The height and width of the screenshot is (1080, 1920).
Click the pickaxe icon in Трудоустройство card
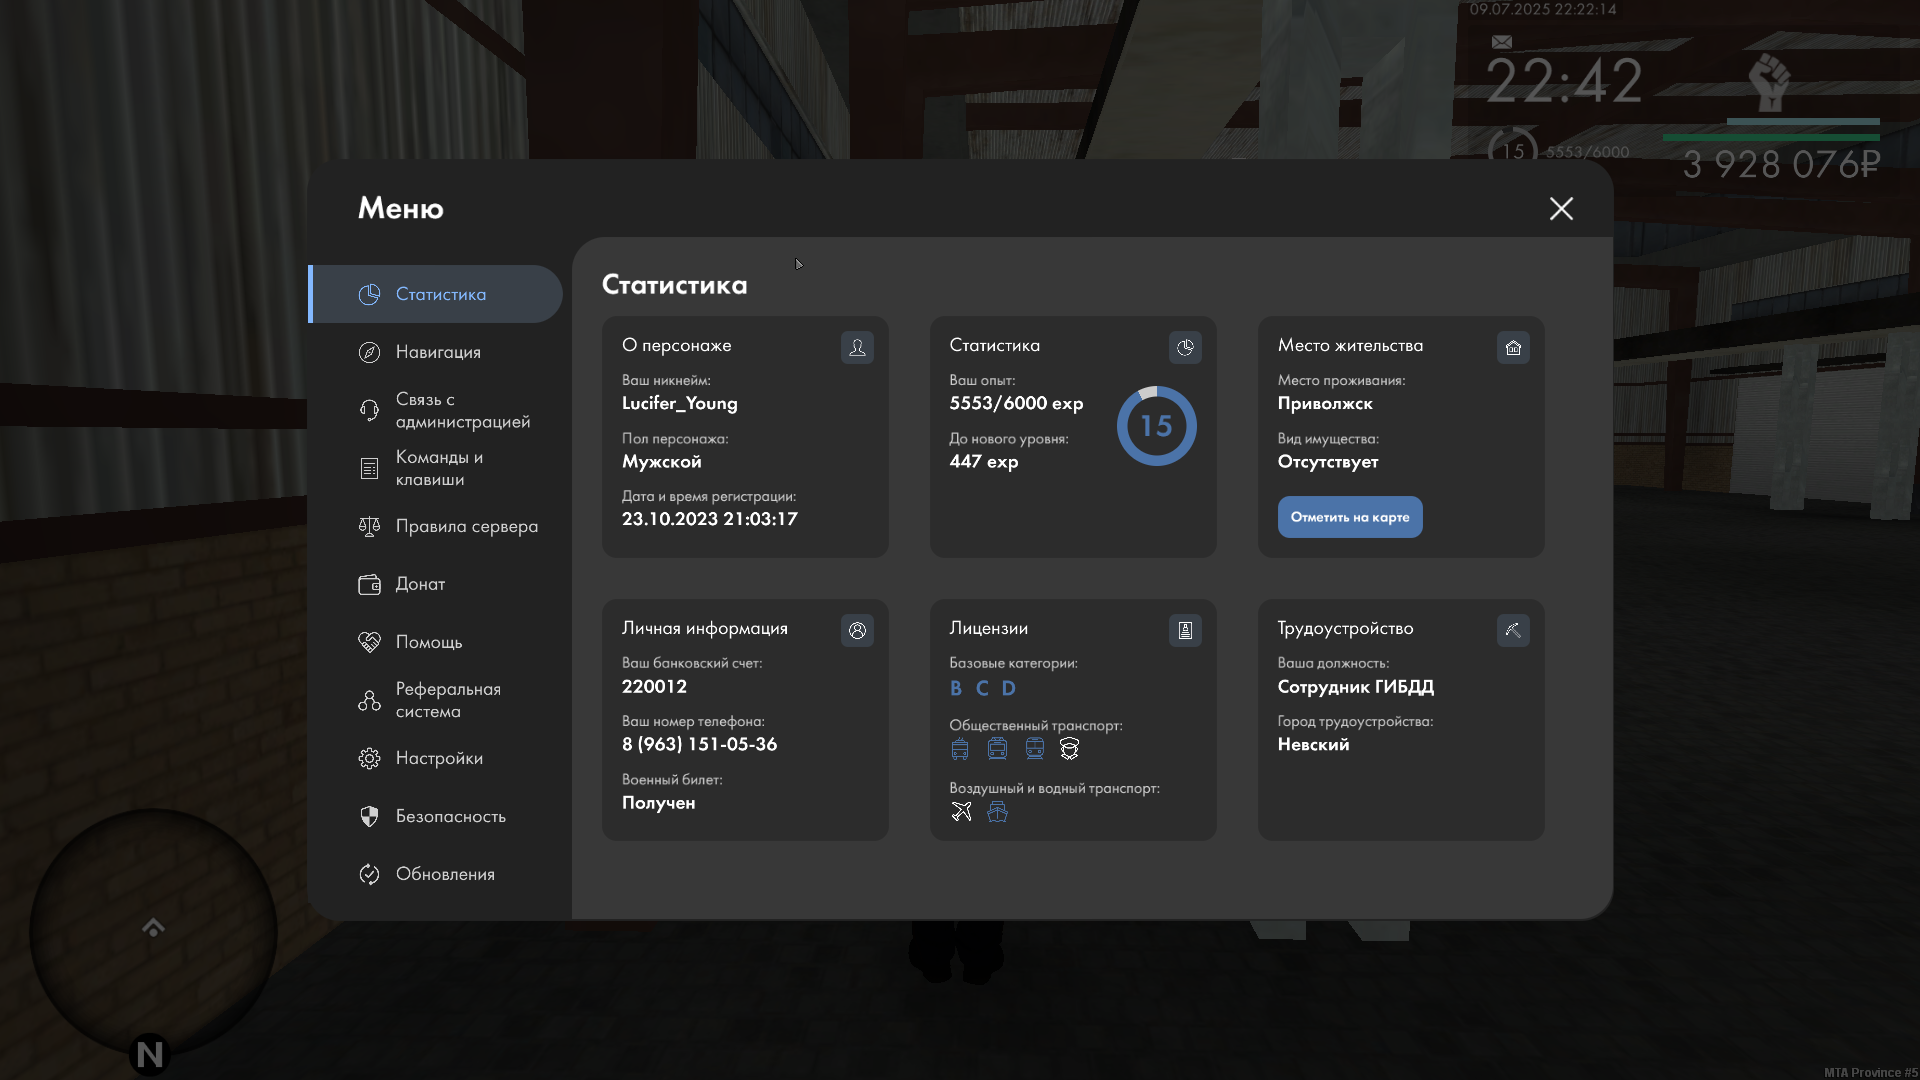tap(1513, 630)
